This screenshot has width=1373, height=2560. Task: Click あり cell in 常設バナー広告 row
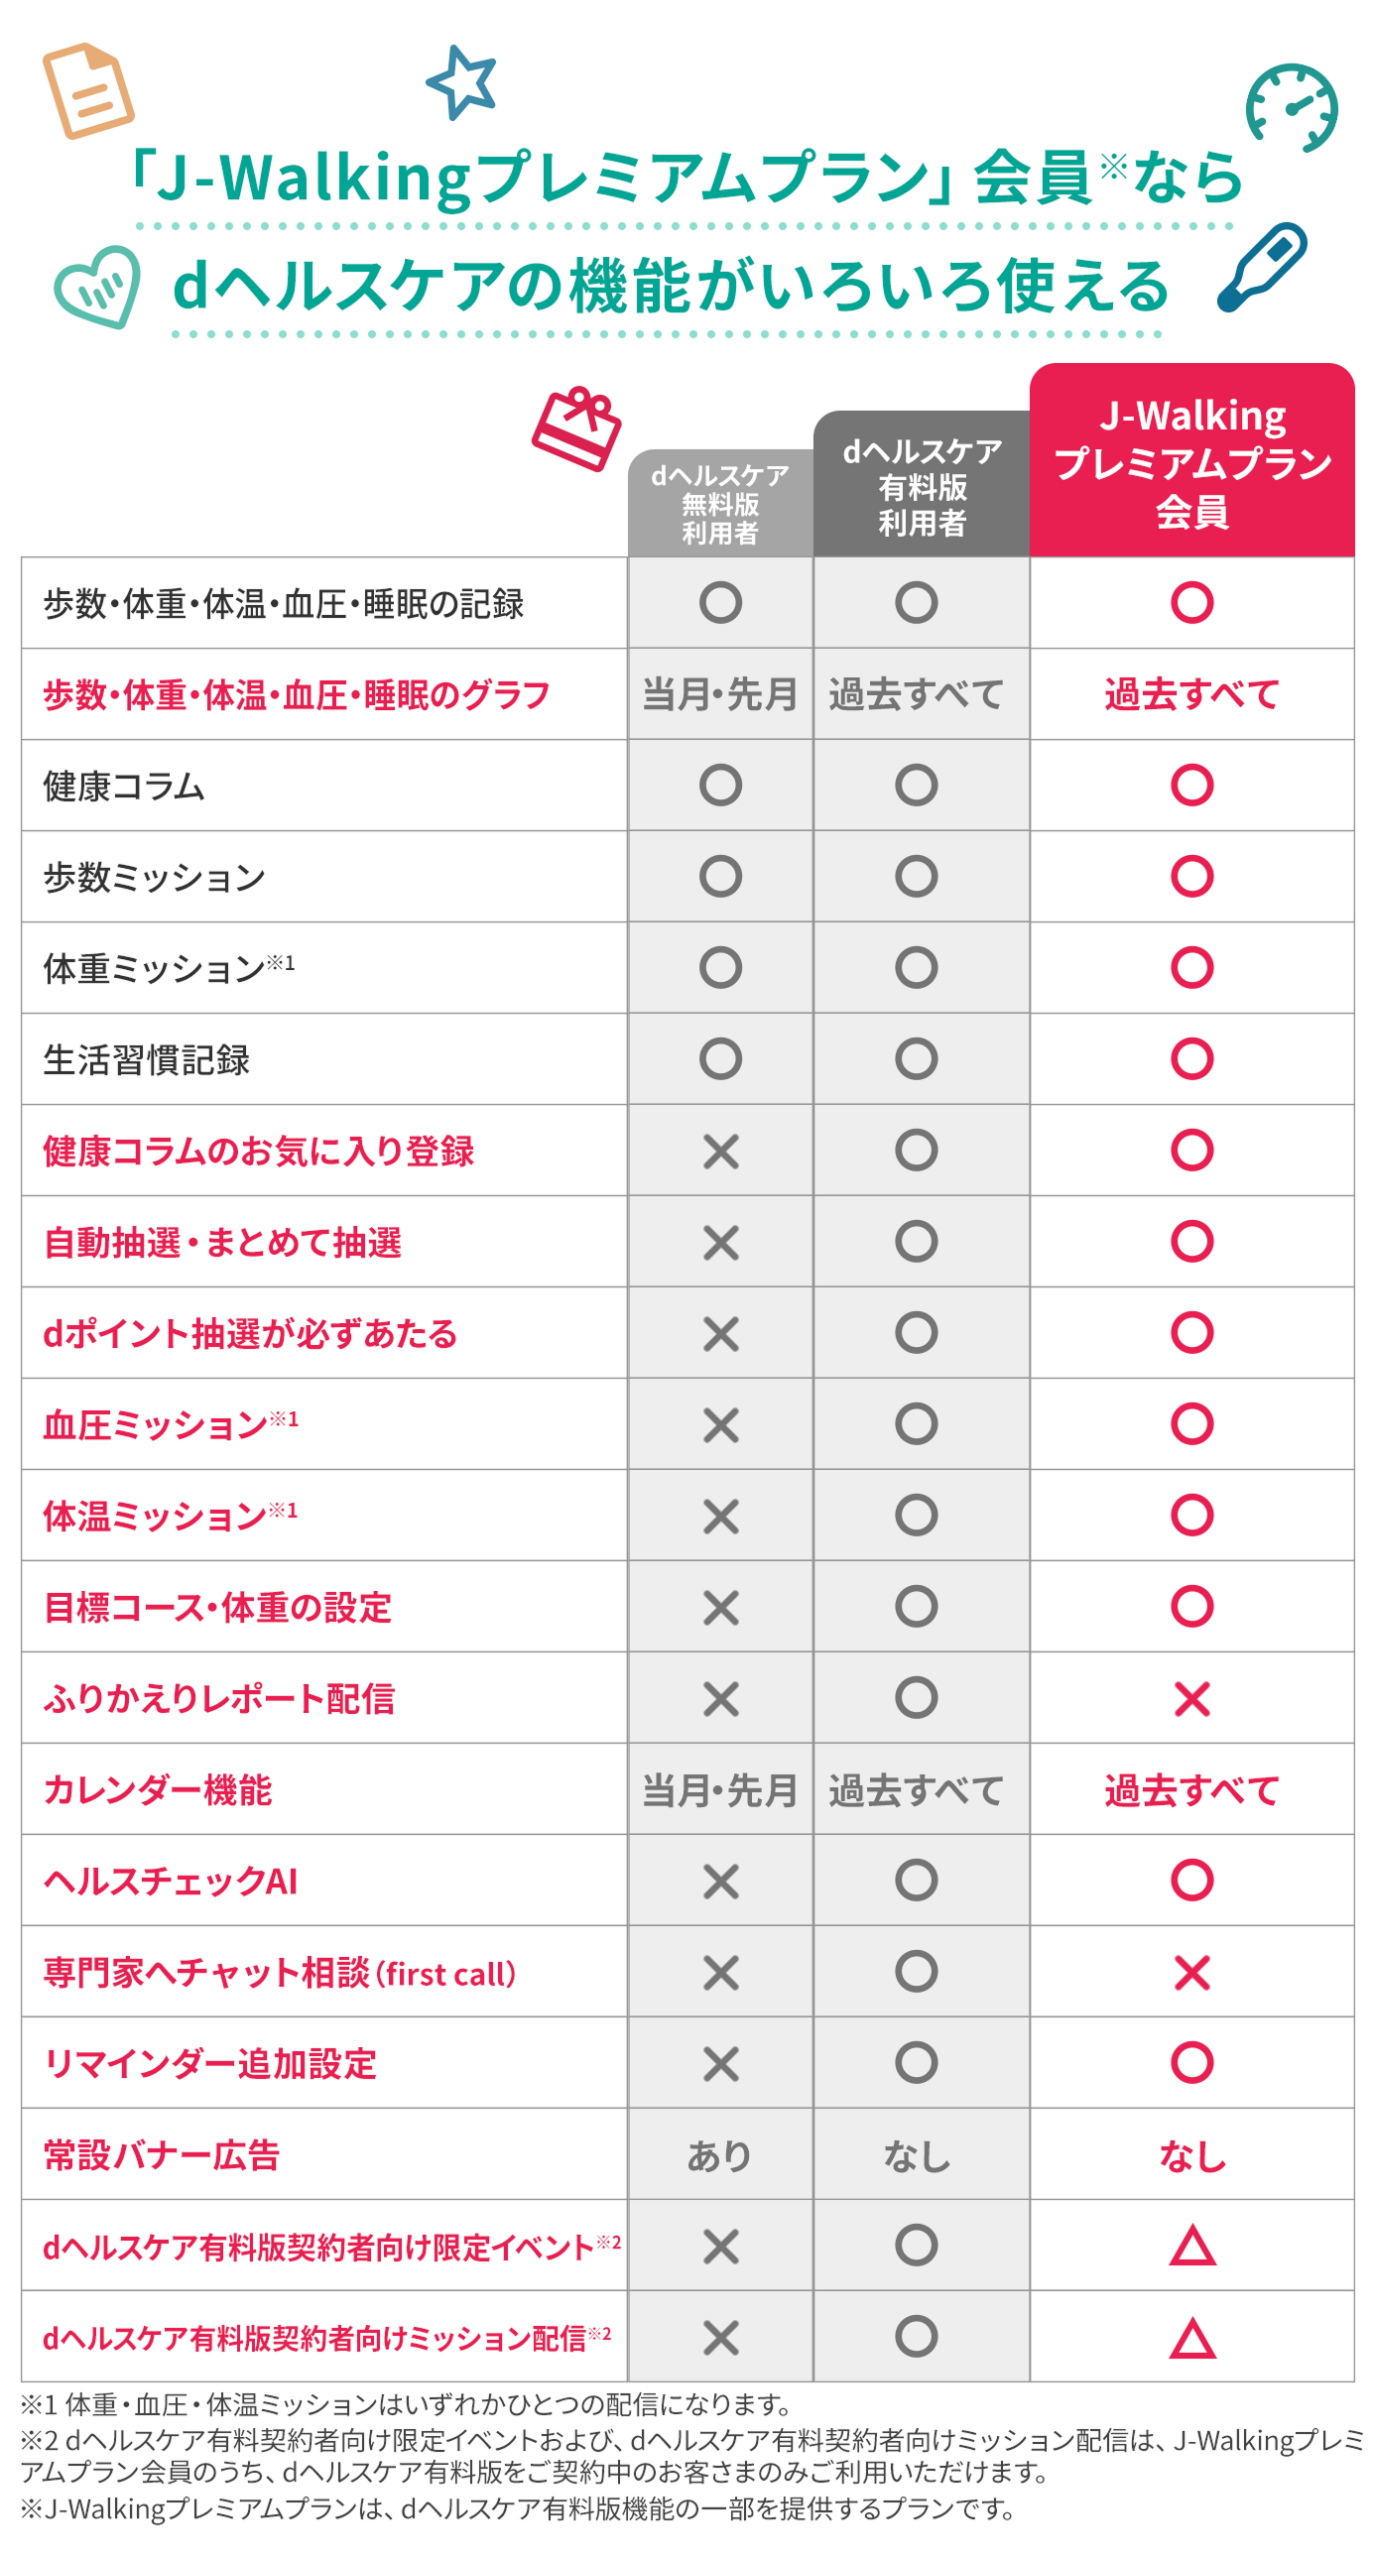(719, 2152)
